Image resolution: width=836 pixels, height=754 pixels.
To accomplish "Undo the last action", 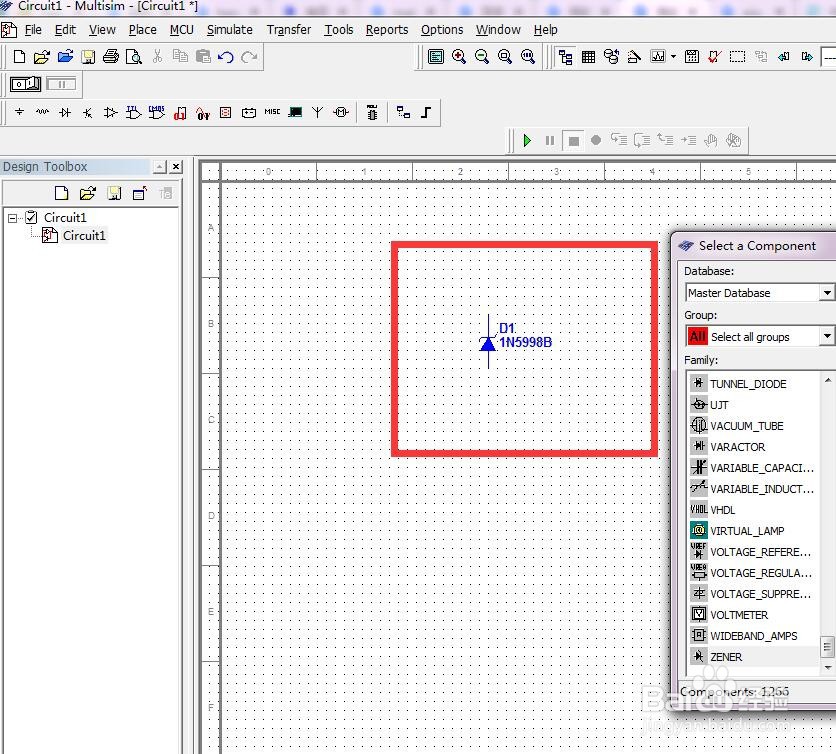I will coord(226,57).
